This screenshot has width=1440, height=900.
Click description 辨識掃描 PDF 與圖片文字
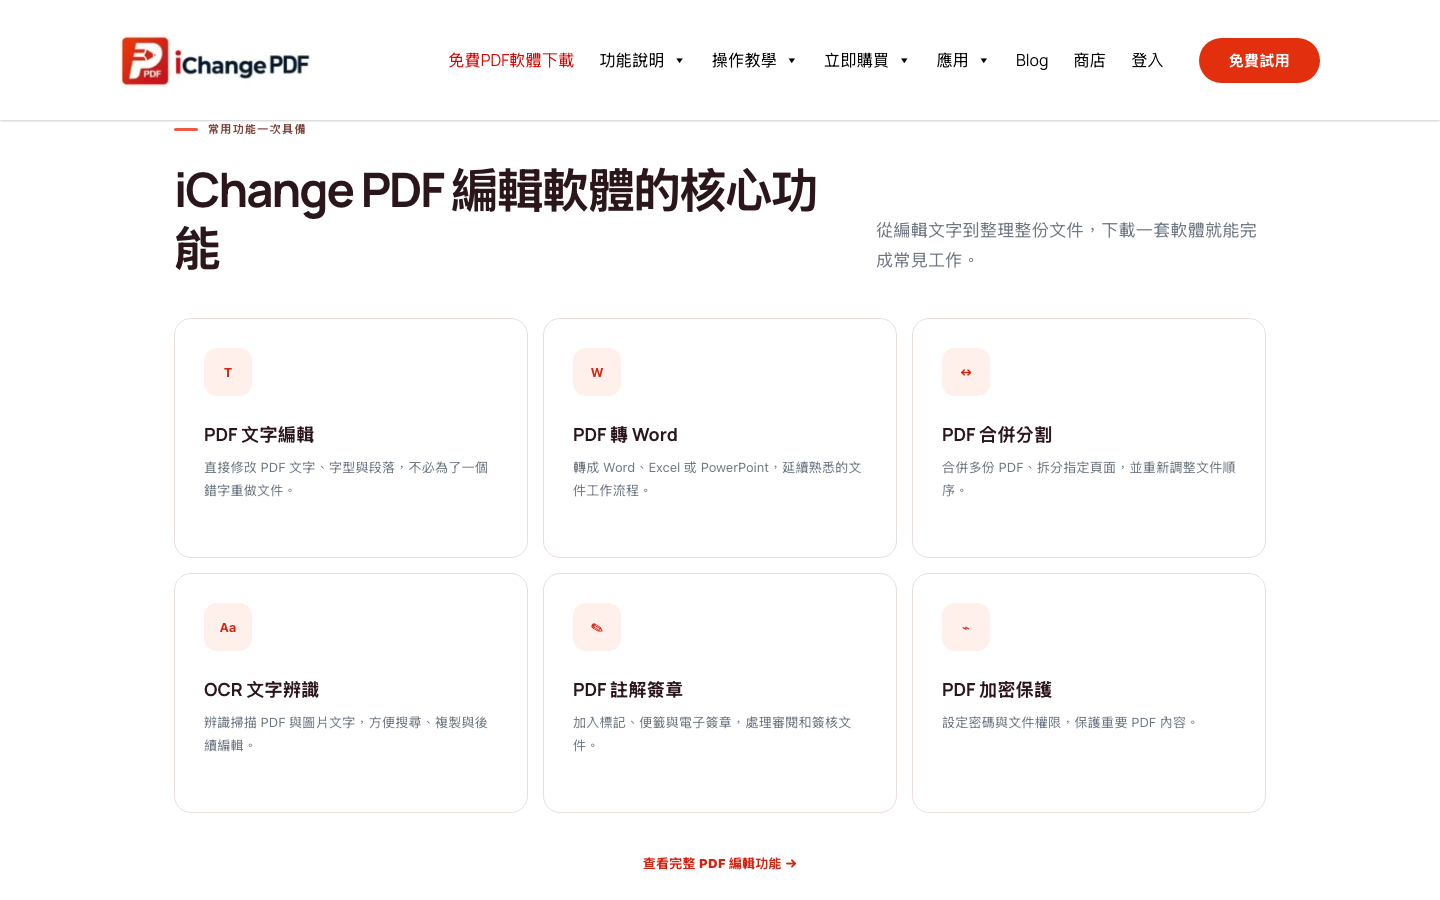coord(346,734)
